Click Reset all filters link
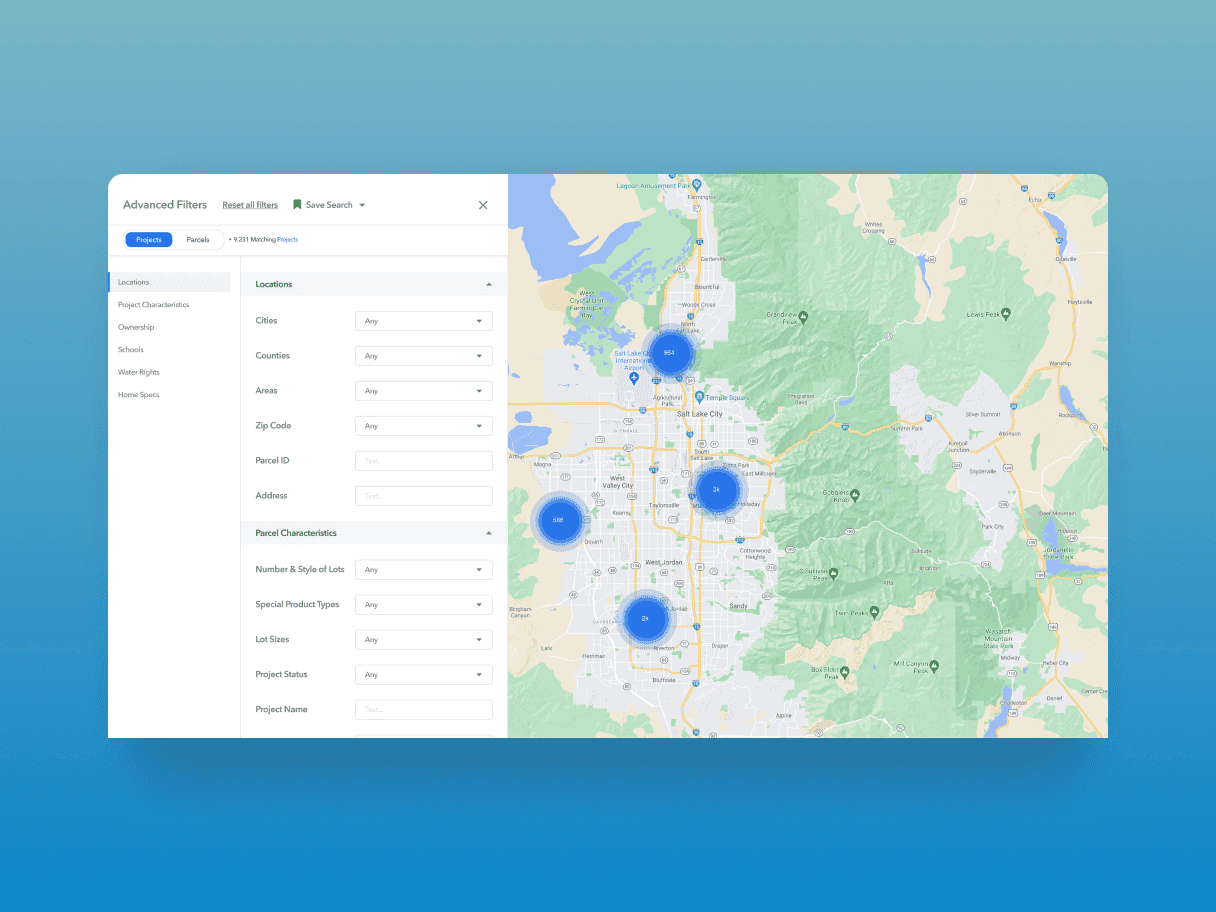This screenshot has width=1216, height=912. pos(250,205)
